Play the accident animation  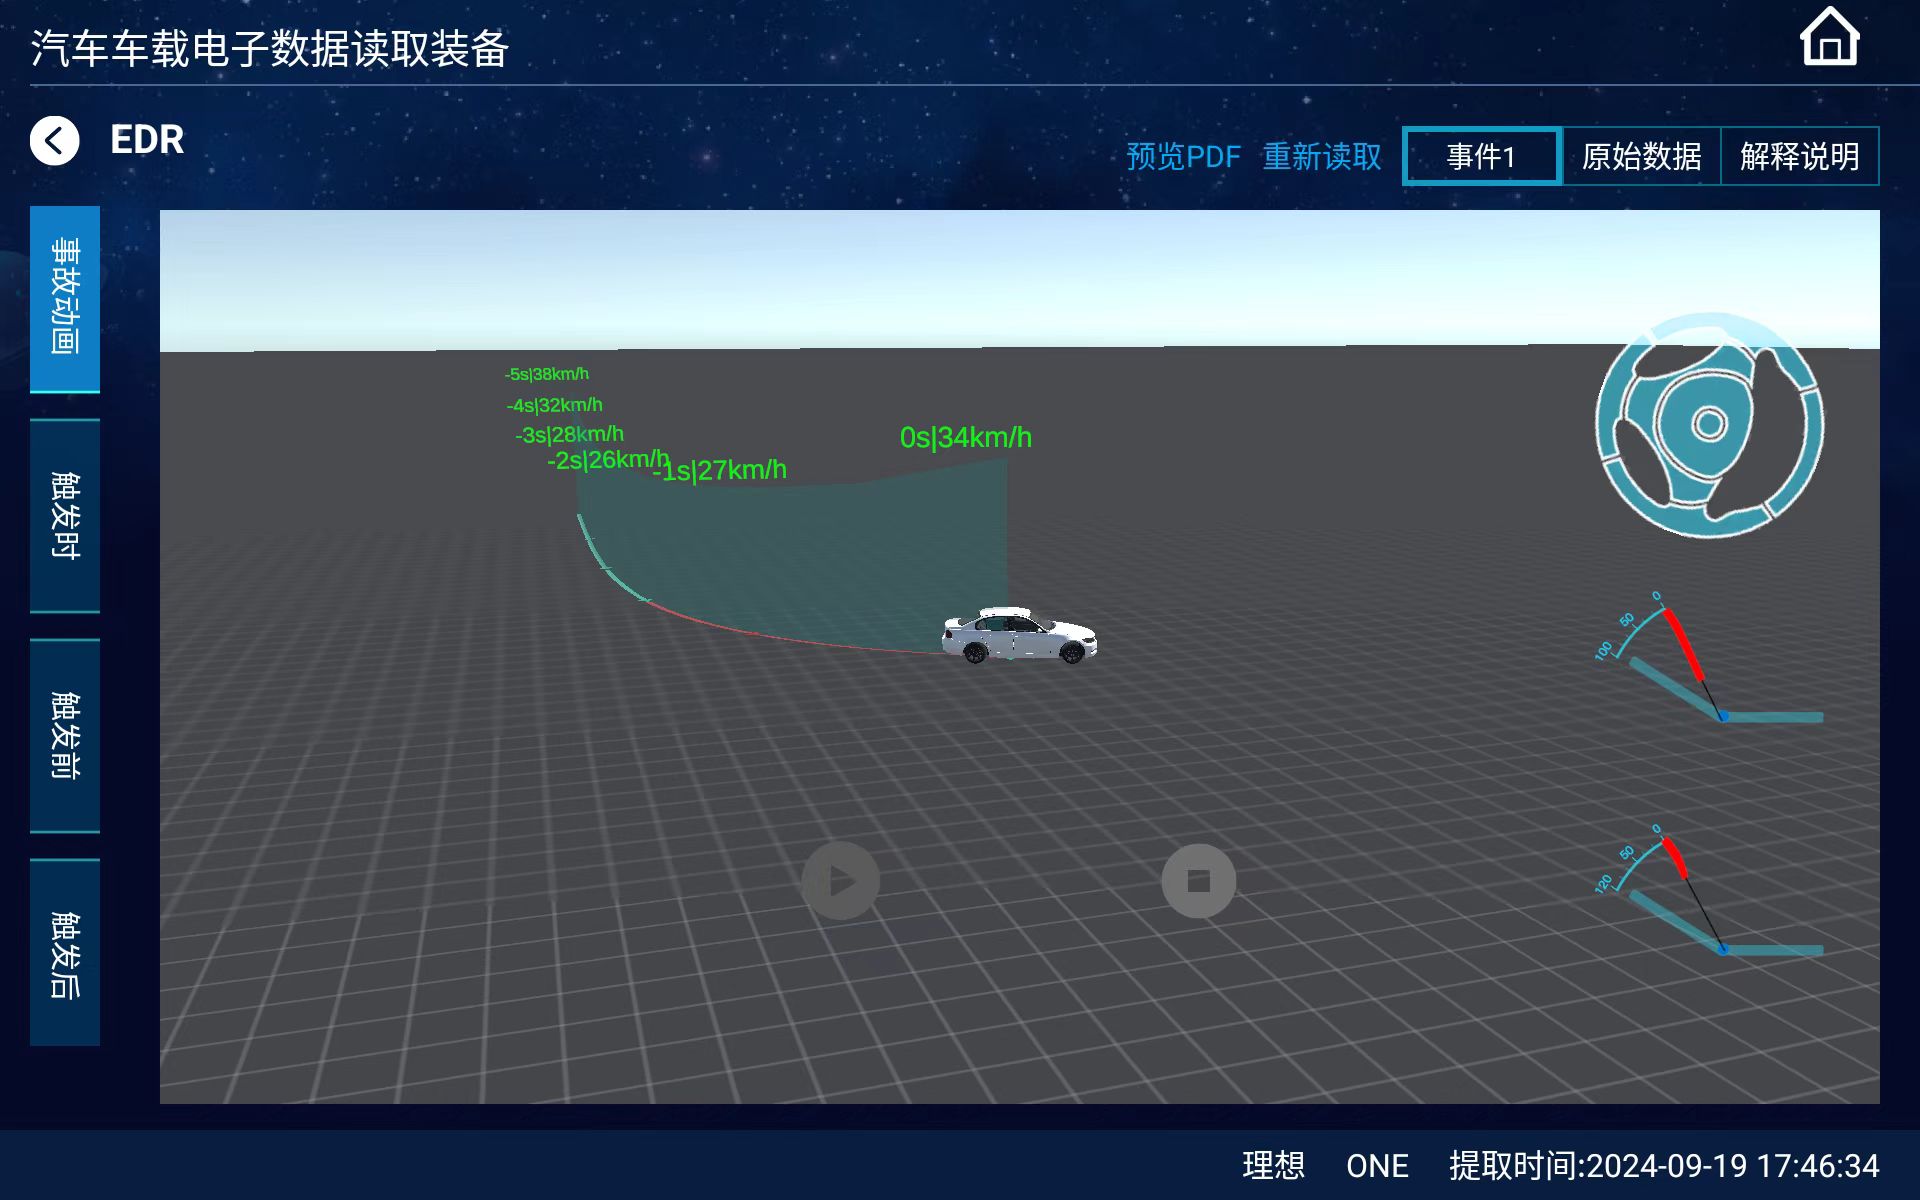click(x=841, y=880)
